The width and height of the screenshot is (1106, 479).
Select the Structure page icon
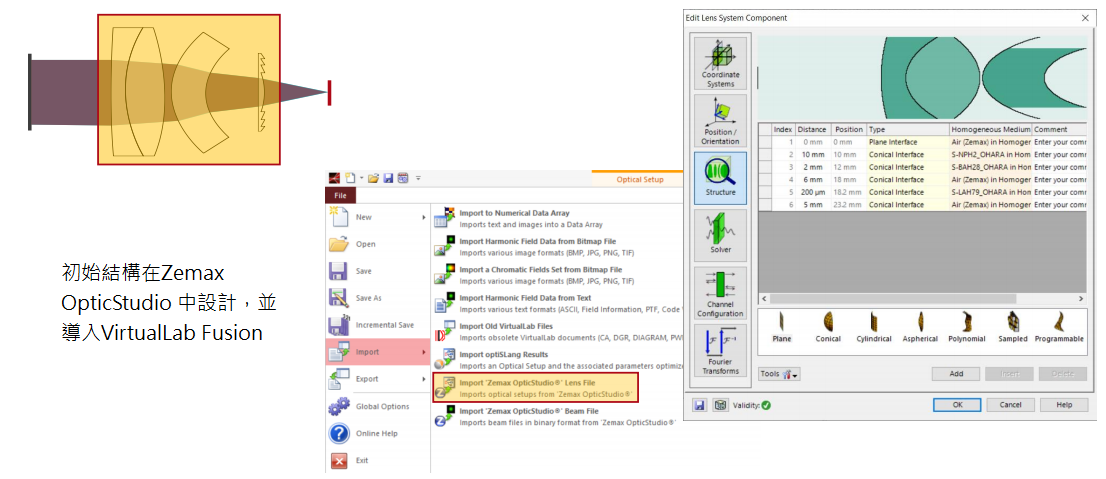(720, 178)
